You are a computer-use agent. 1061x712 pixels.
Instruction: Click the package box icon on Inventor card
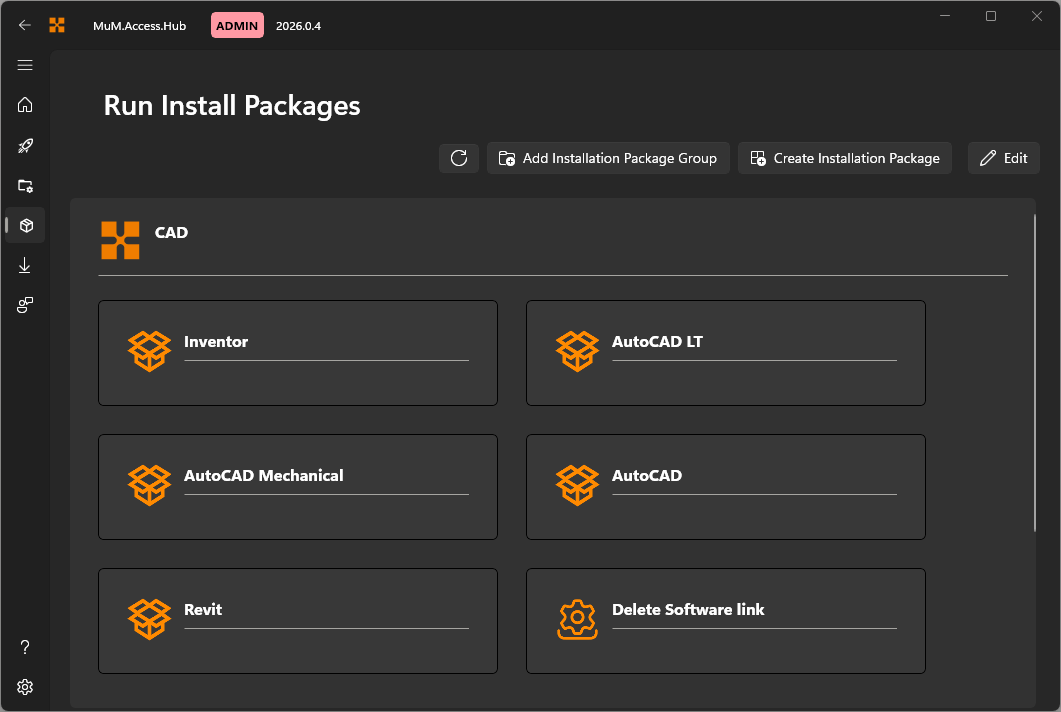click(x=149, y=351)
